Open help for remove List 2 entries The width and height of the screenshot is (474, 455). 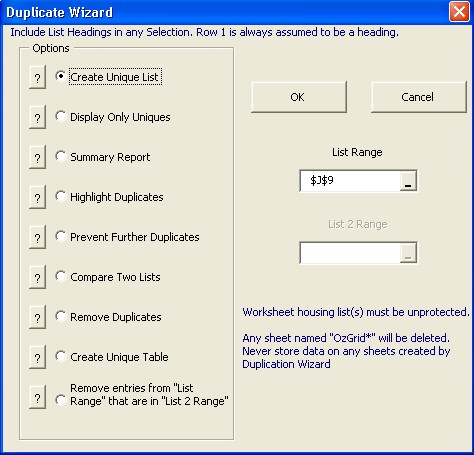pyautogui.click(x=37, y=397)
